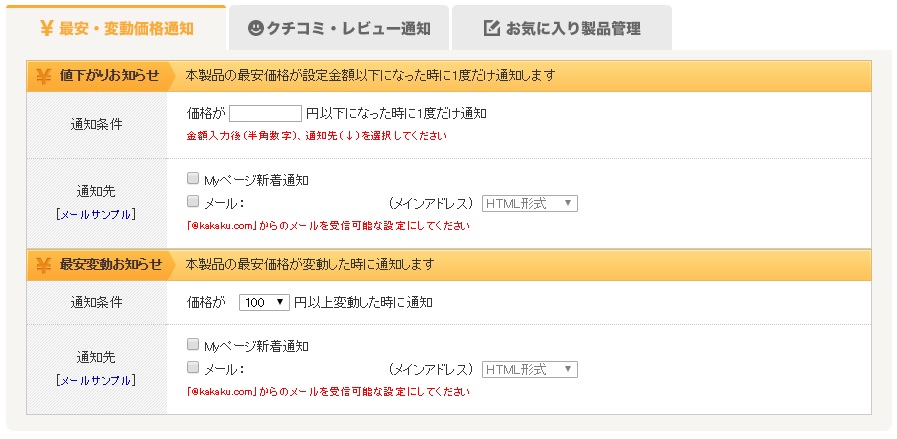
Task: Enable Myページ新着通知 for the price drop alert
Action: pyautogui.click(x=193, y=180)
